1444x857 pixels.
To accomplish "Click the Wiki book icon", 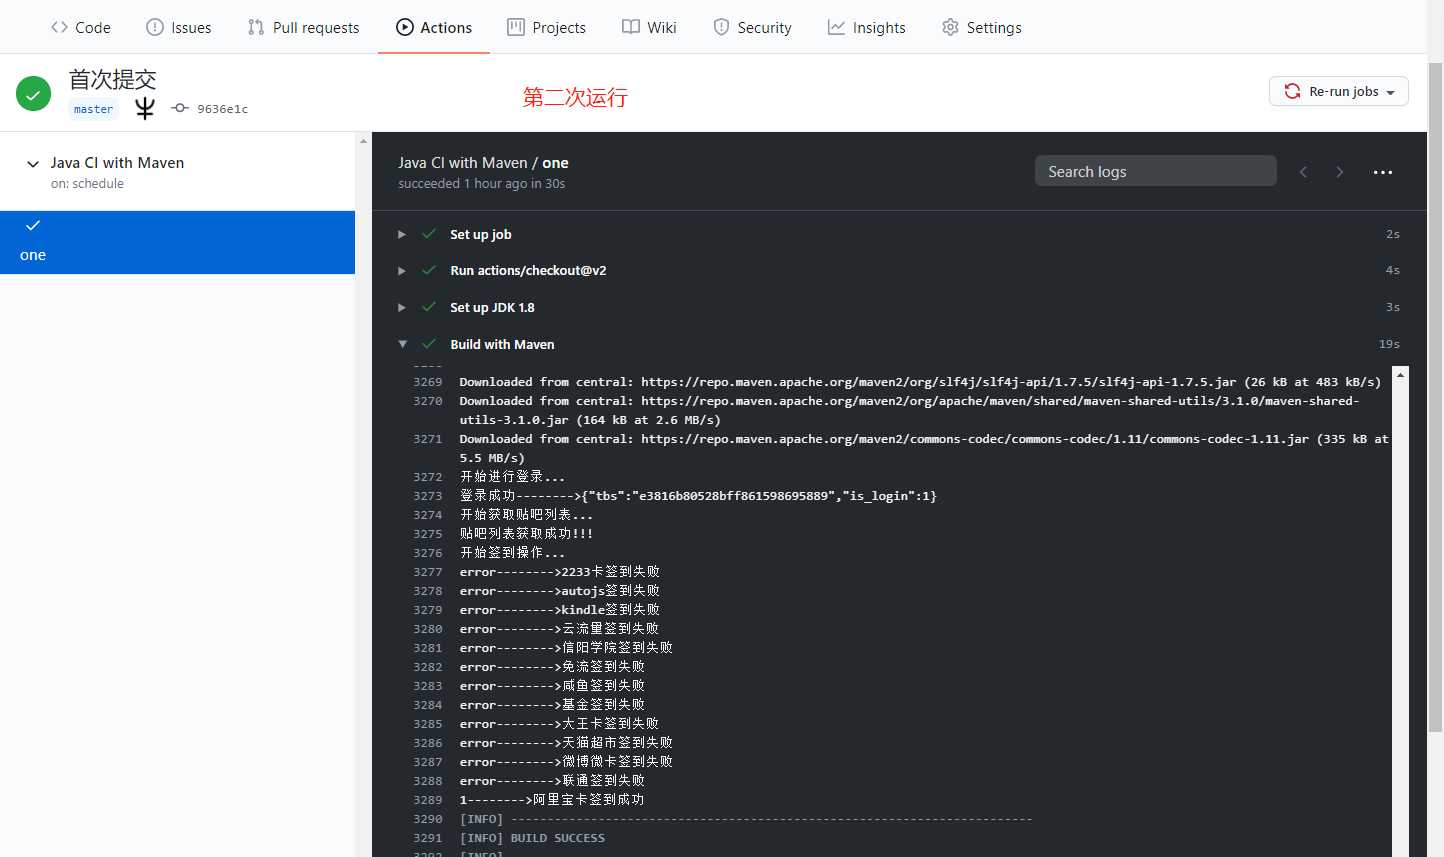I will (x=631, y=28).
